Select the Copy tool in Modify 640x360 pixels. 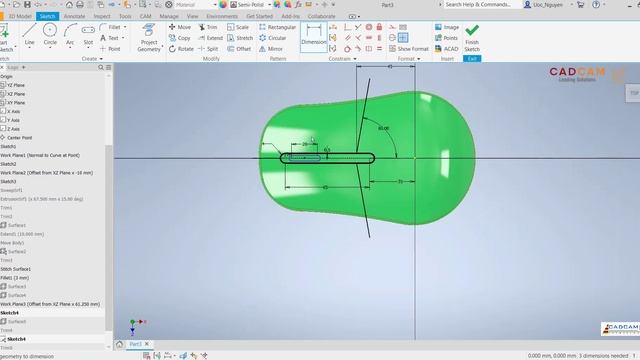coord(180,38)
